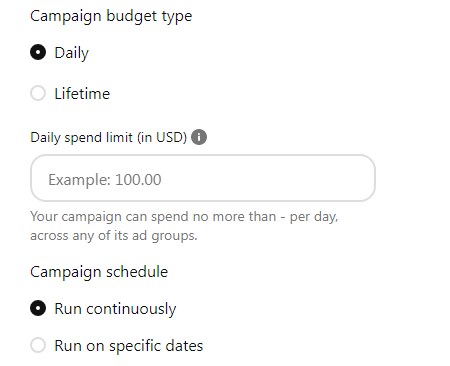Select the Run continuously radio button
This screenshot has height=366, width=450.
[x=38, y=308]
